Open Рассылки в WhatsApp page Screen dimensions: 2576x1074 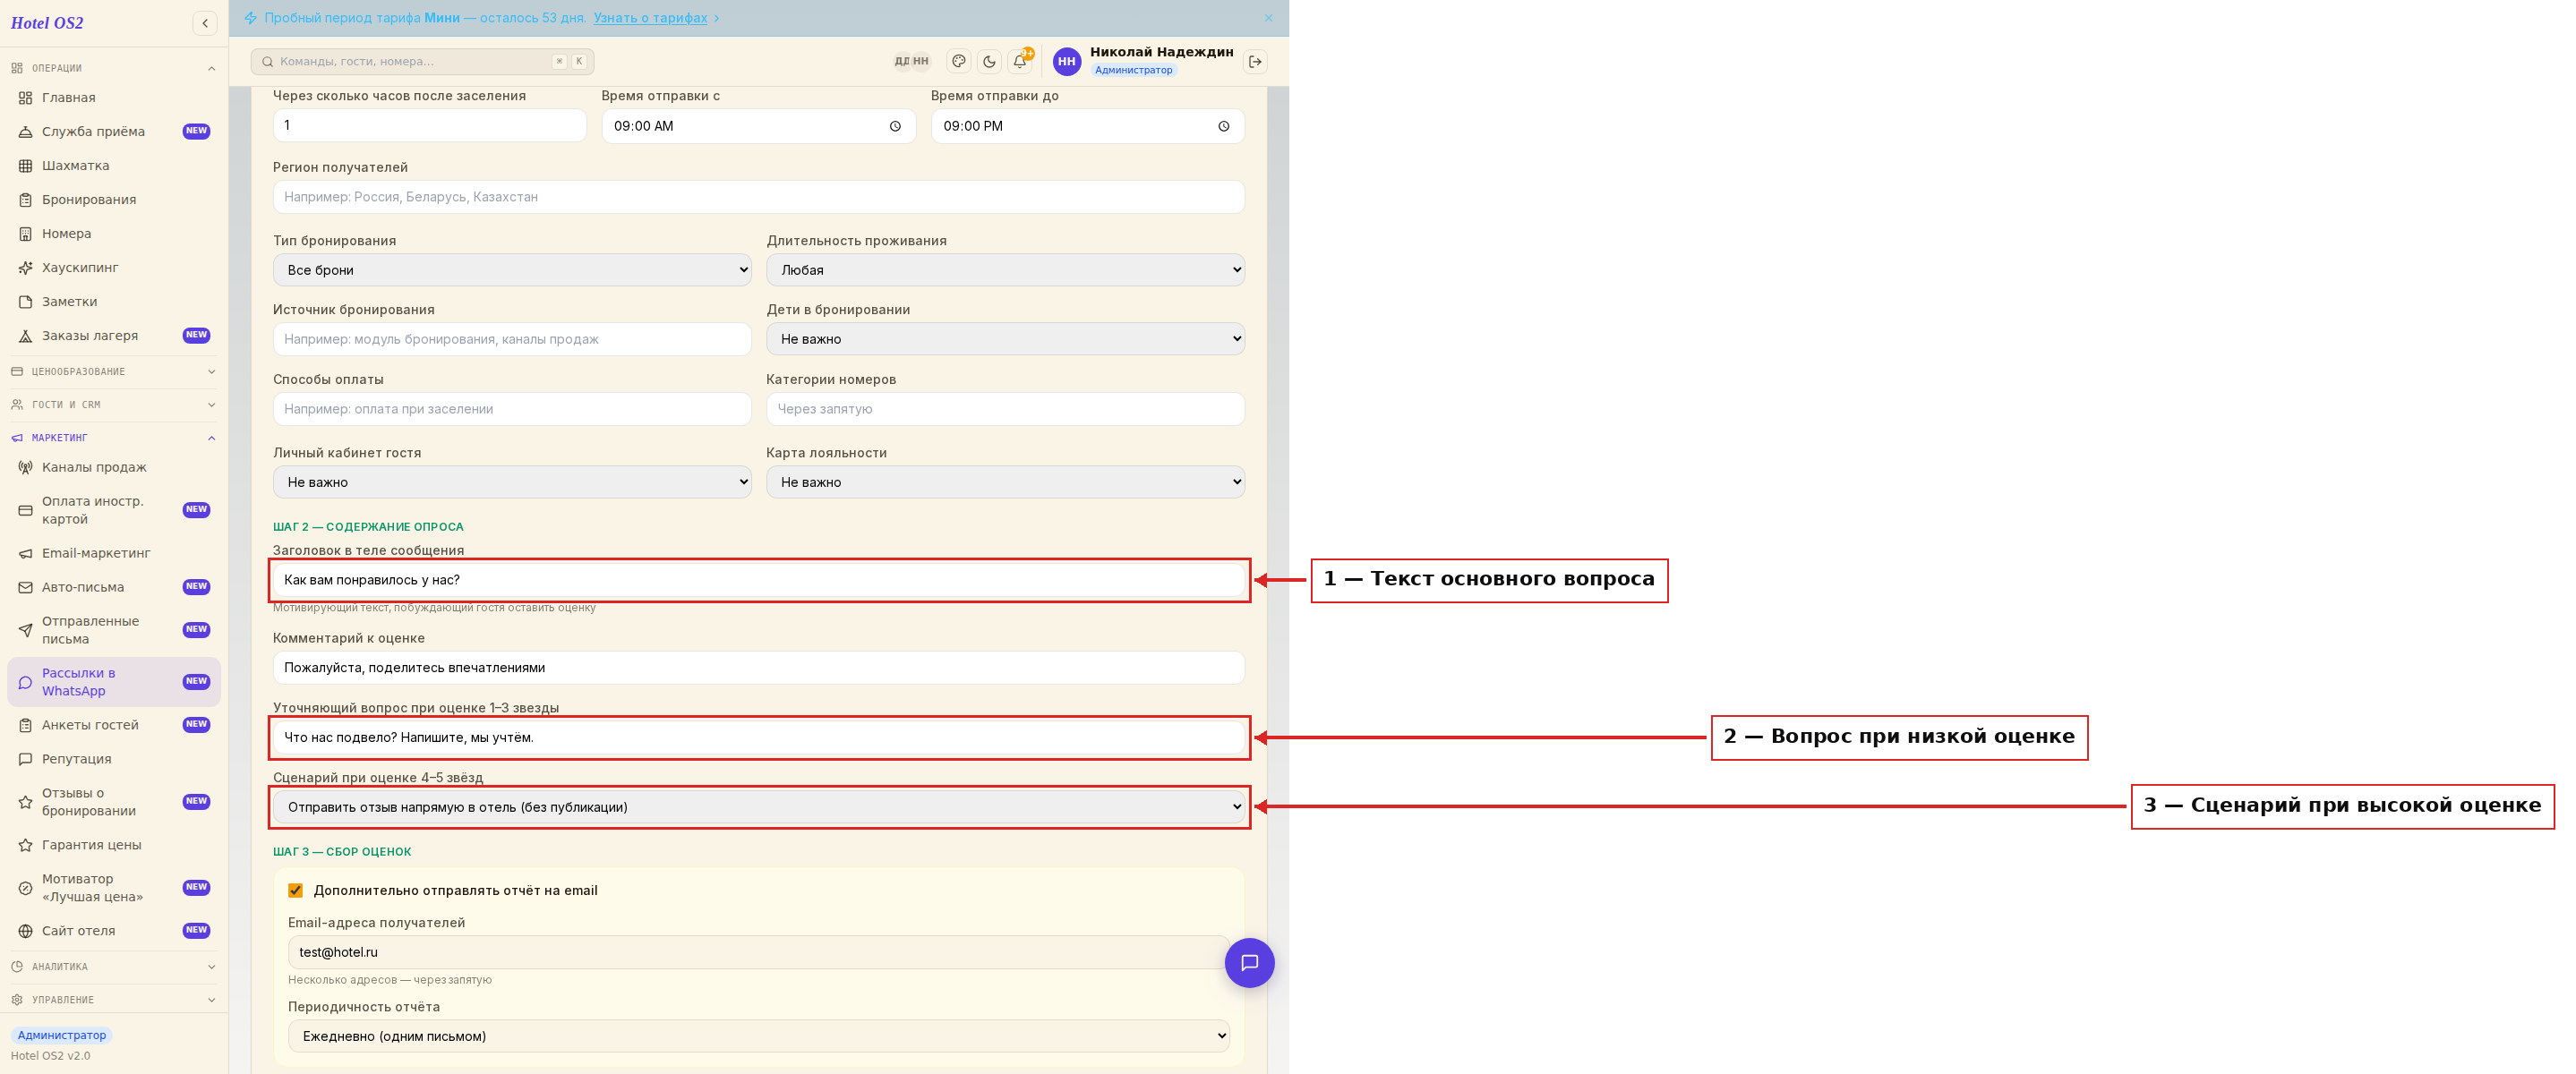pyautogui.click(x=114, y=682)
